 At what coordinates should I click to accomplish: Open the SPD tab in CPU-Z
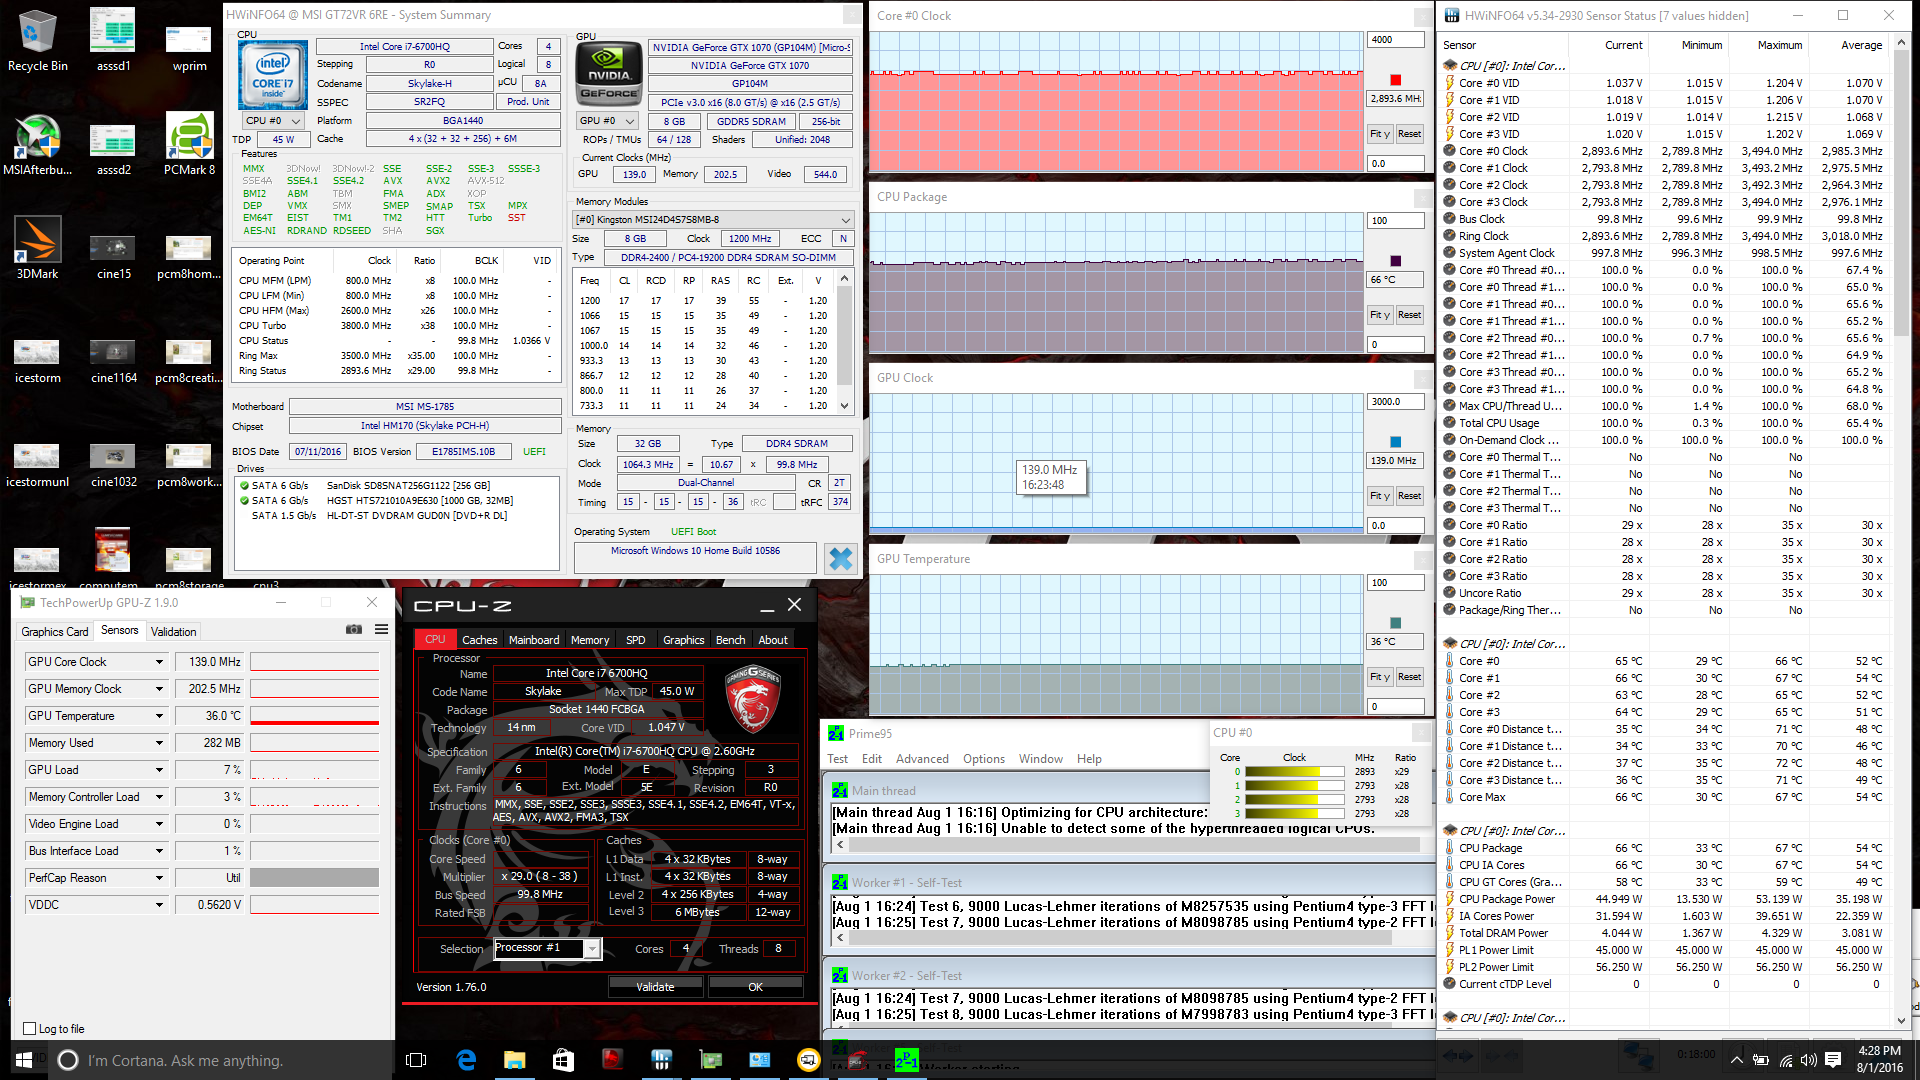click(636, 640)
